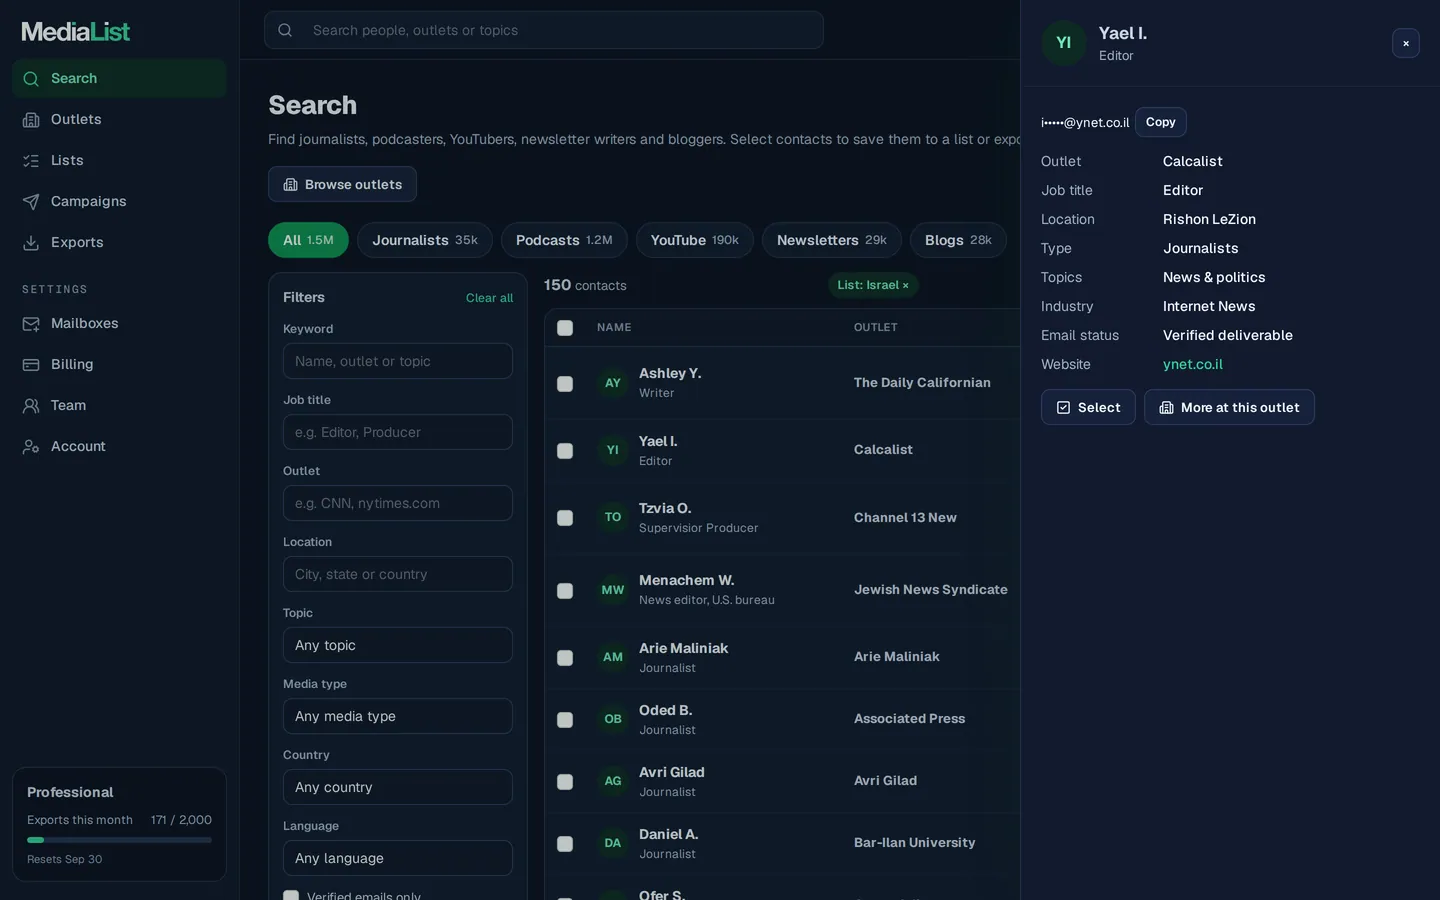Click the MW avatar for Menachem W.
This screenshot has width=1440, height=900.
click(613, 590)
